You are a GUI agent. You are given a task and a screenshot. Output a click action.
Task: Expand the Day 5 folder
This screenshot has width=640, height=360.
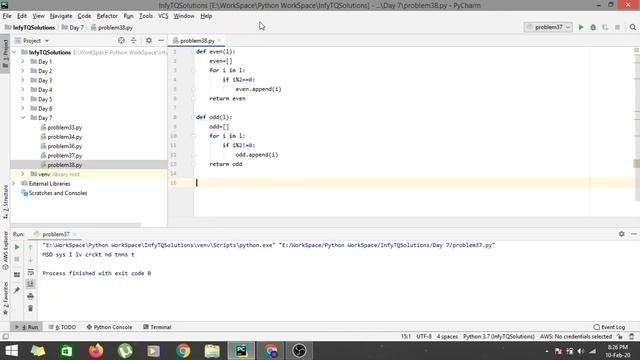(x=23, y=99)
